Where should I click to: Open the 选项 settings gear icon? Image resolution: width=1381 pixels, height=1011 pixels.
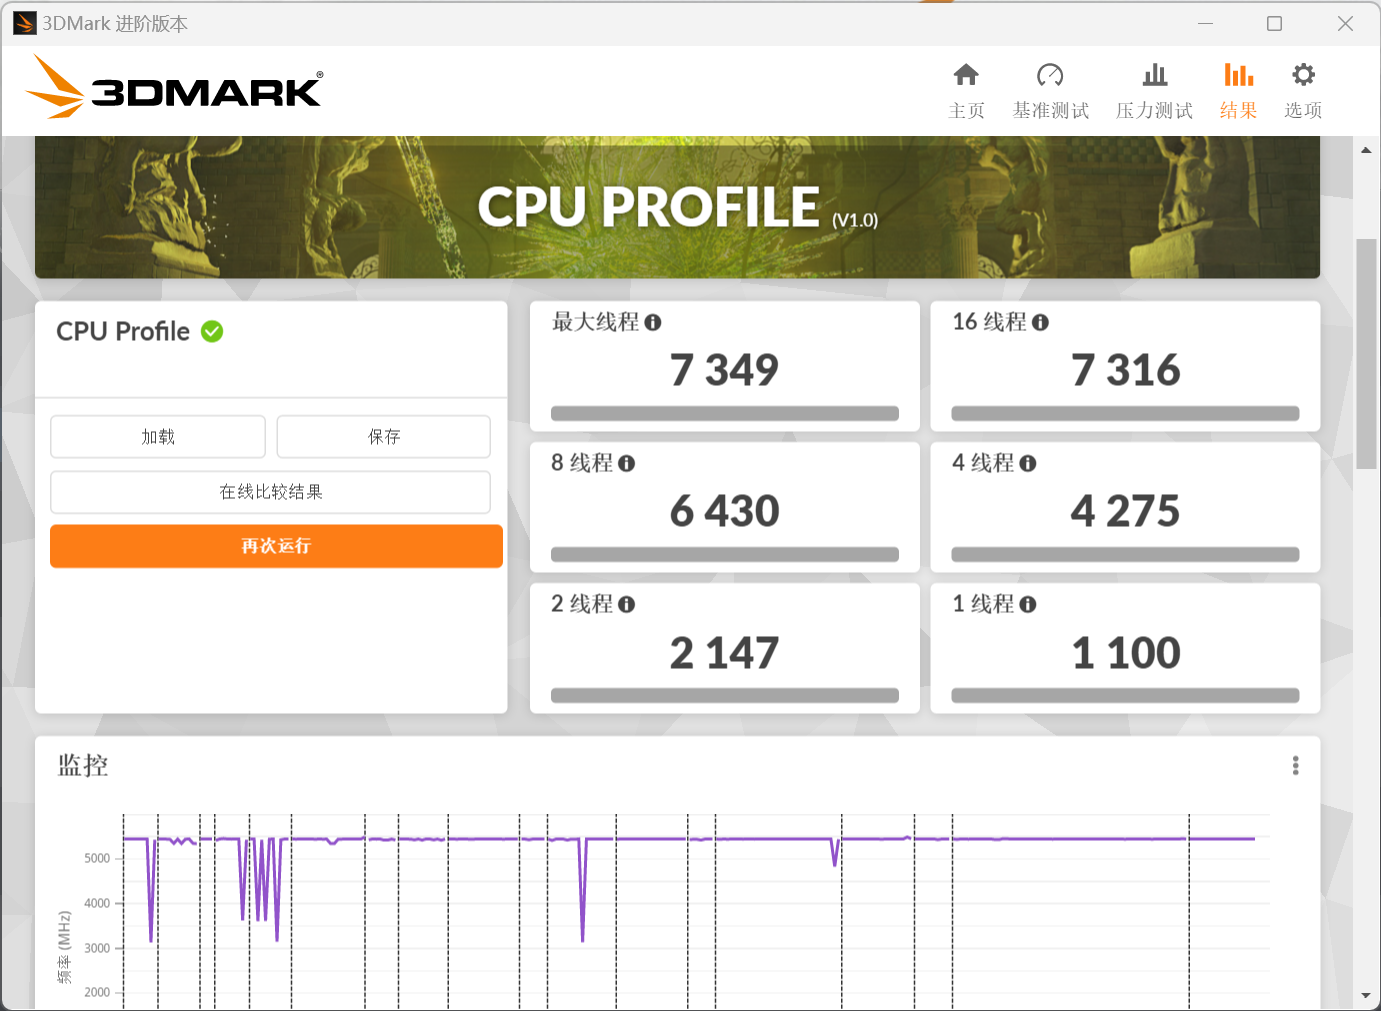pos(1303,75)
